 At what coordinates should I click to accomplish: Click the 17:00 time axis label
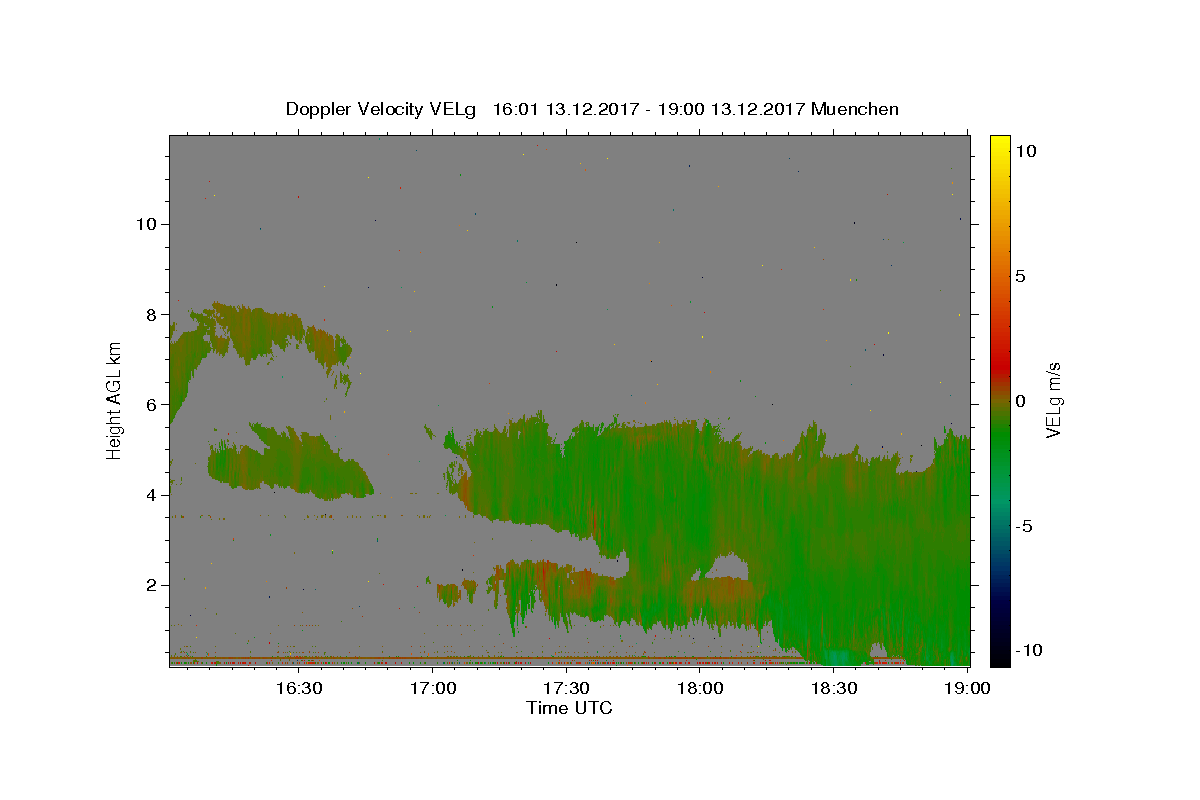(x=433, y=688)
